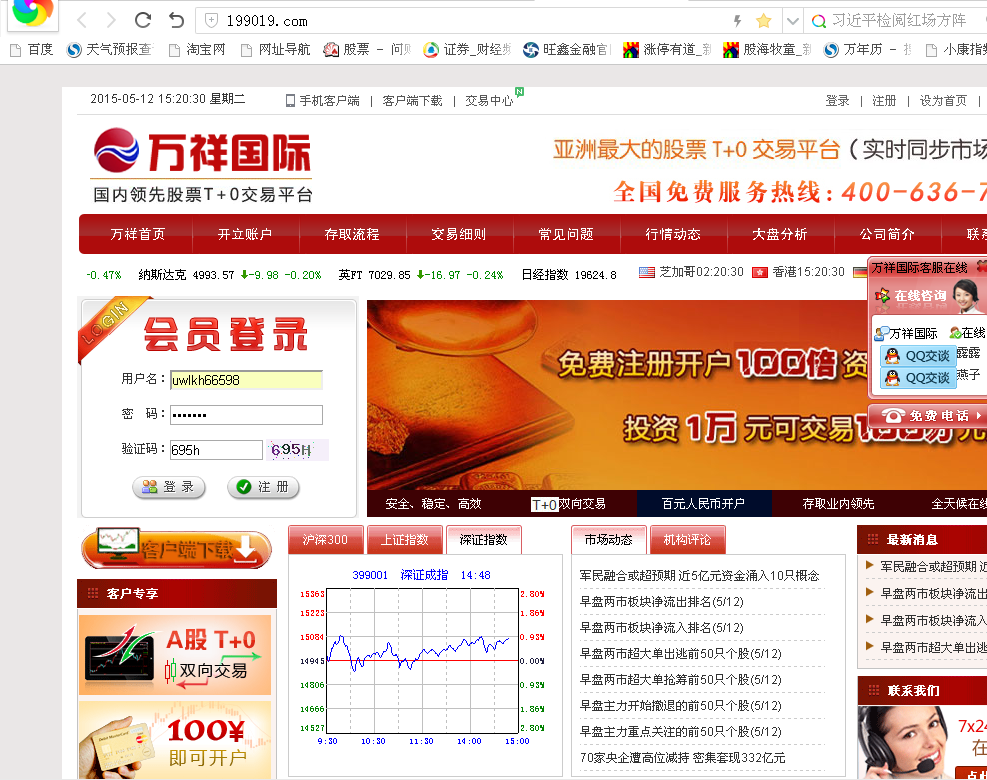Click the 万祥国际 logo
The width and height of the screenshot is (987, 780).
(x=203, y=166)
